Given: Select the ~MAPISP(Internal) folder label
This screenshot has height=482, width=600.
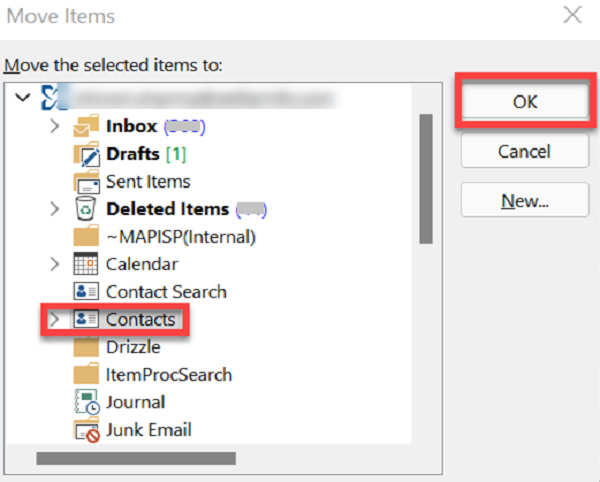Looking at the screenshot, I should [x=181, y=237].
